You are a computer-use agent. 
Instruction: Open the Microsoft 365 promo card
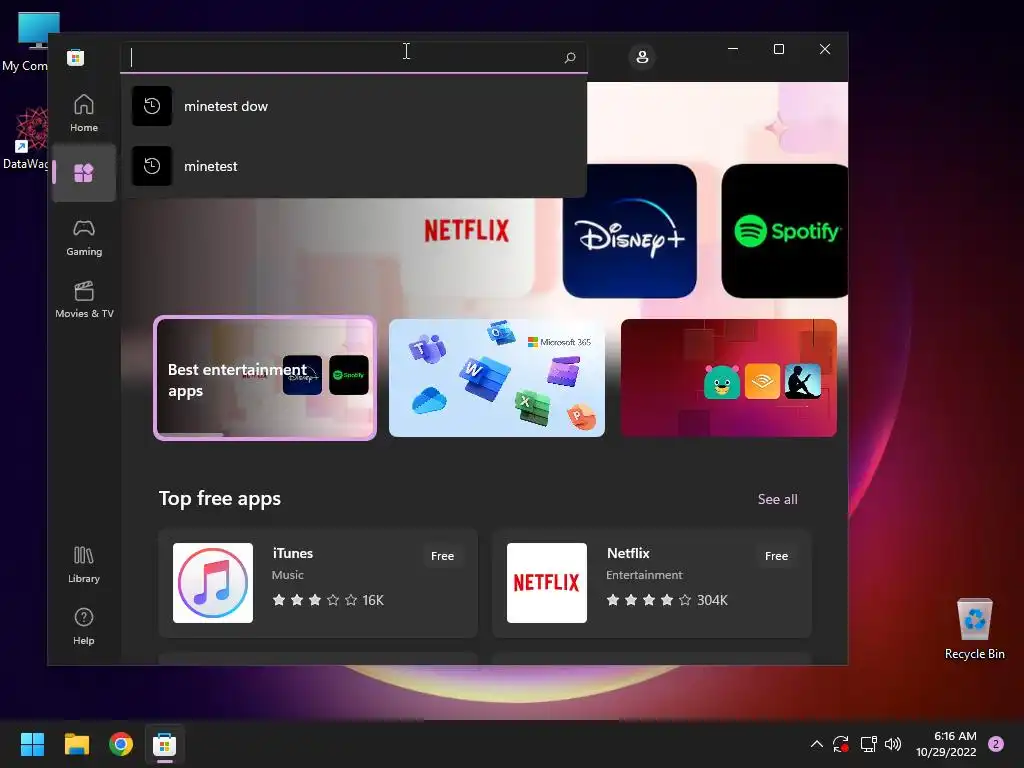[x=496, y=378]
